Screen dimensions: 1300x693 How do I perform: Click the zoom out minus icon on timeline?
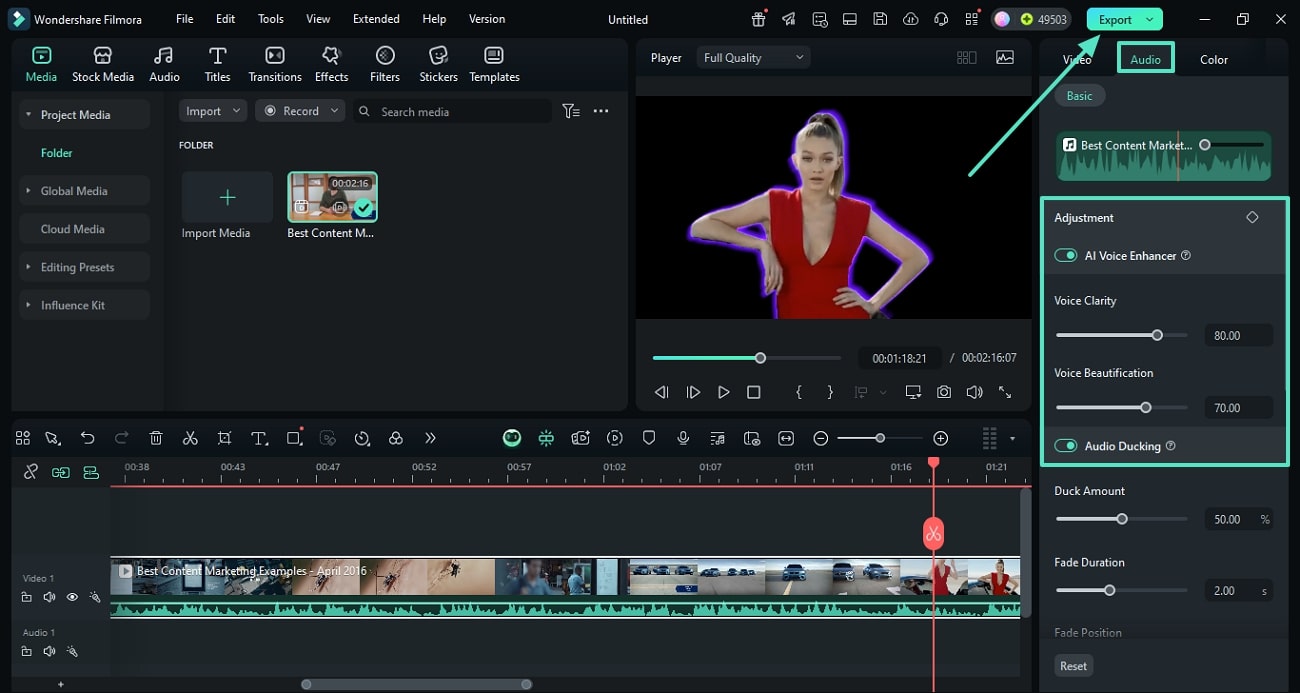coord(821,438)
